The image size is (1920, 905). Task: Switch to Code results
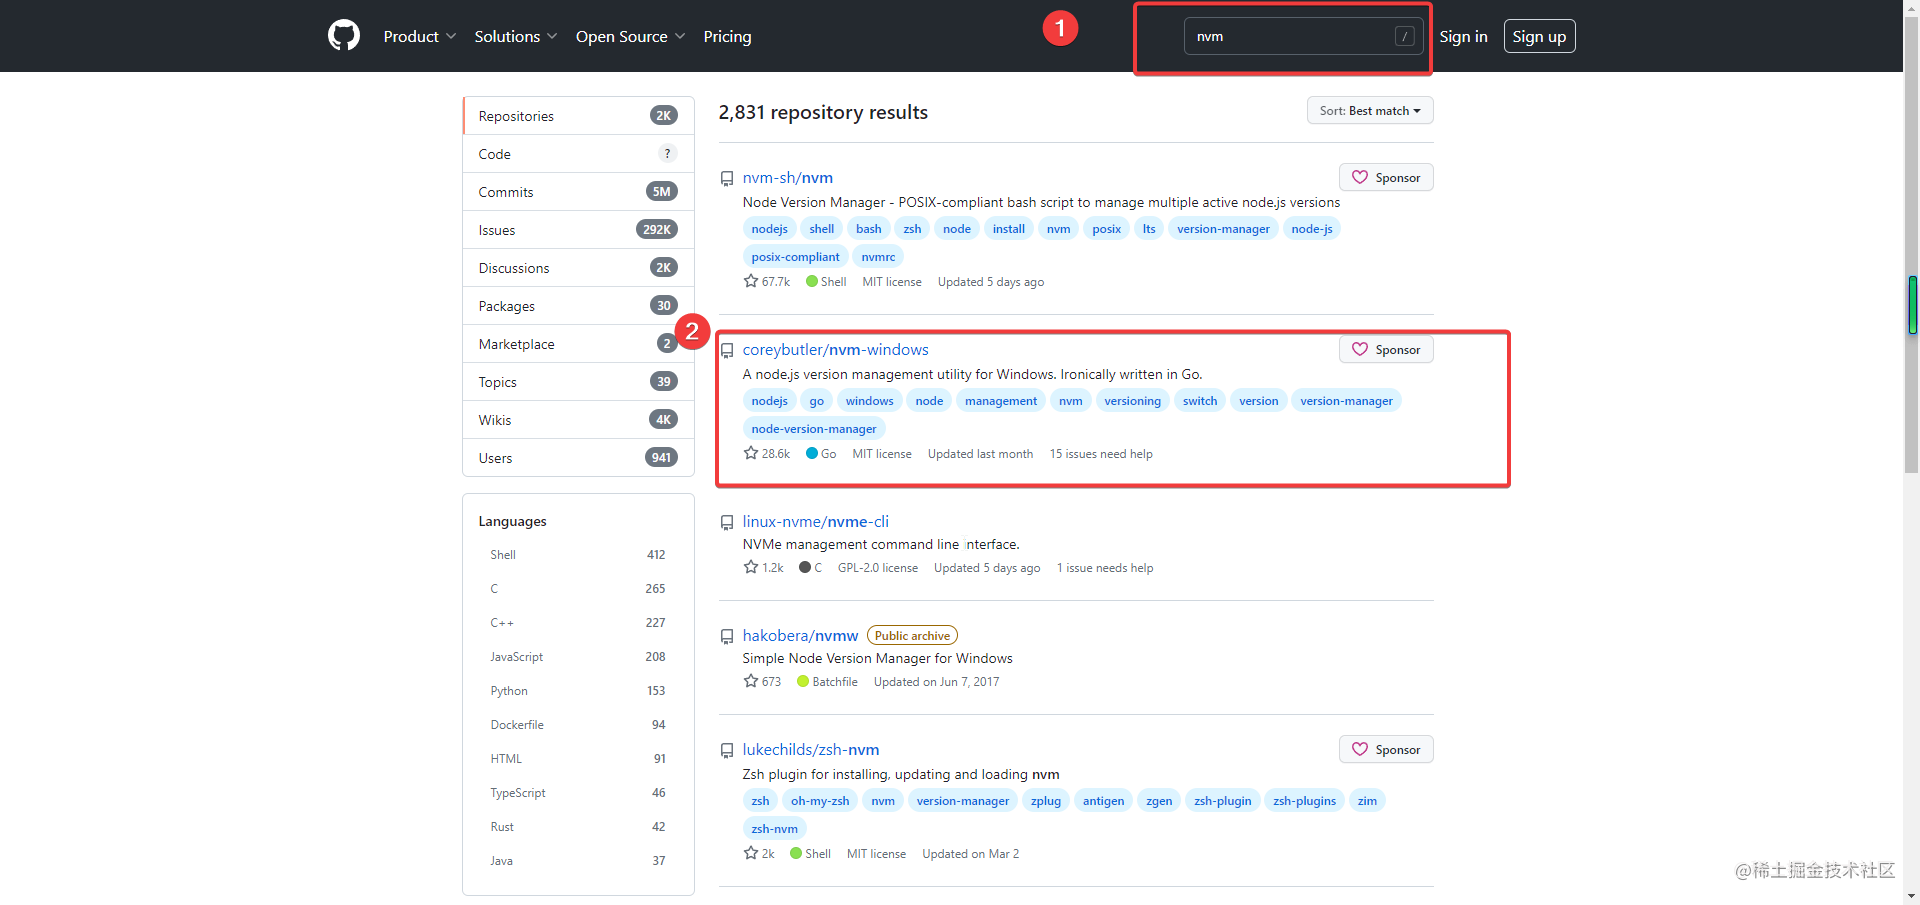[x=578, y=154]
